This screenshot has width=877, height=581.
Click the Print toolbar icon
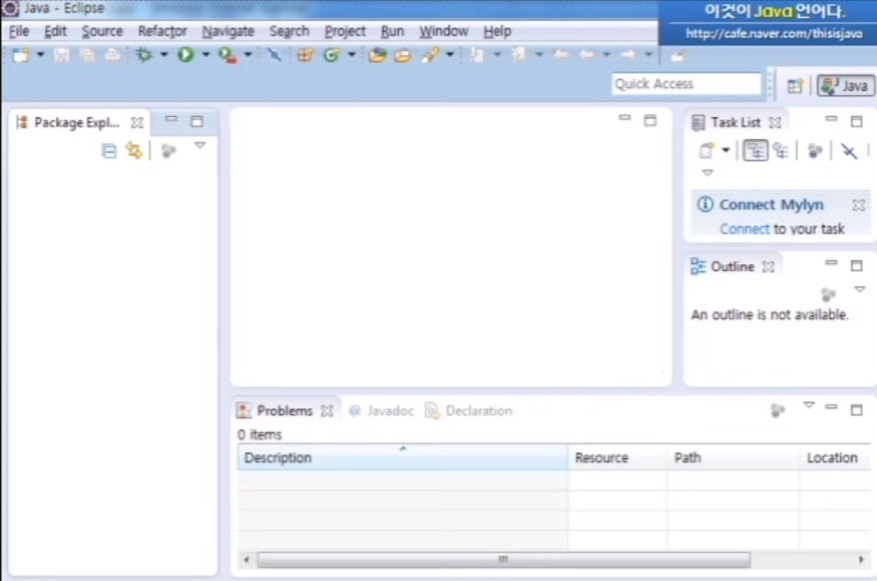[x=112, y=55]
